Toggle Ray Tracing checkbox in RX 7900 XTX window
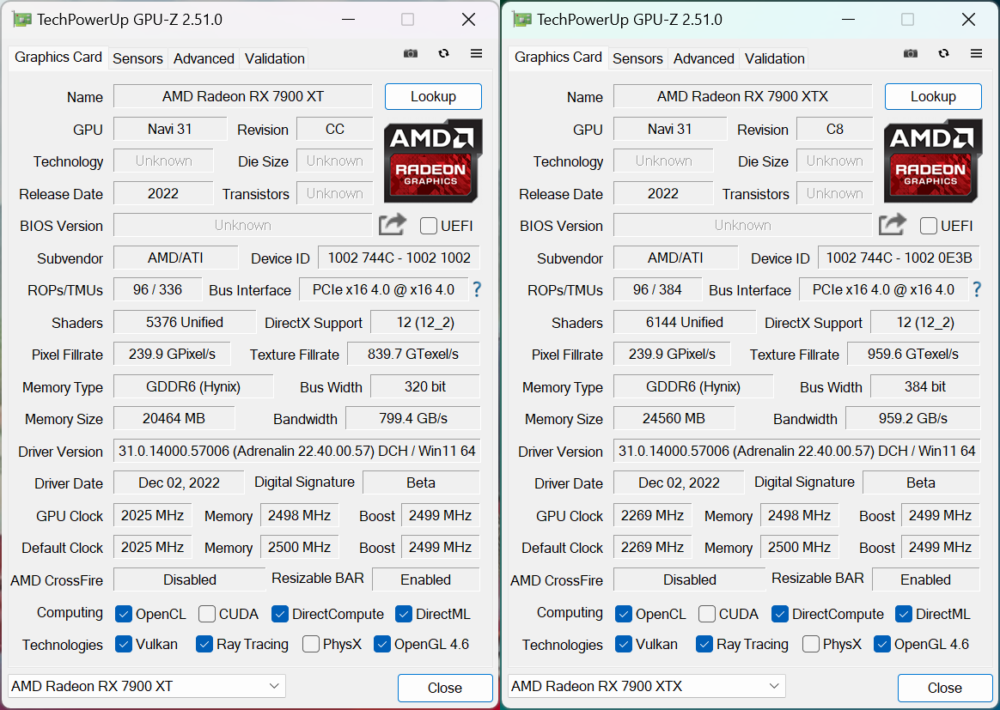 point(704,644)
